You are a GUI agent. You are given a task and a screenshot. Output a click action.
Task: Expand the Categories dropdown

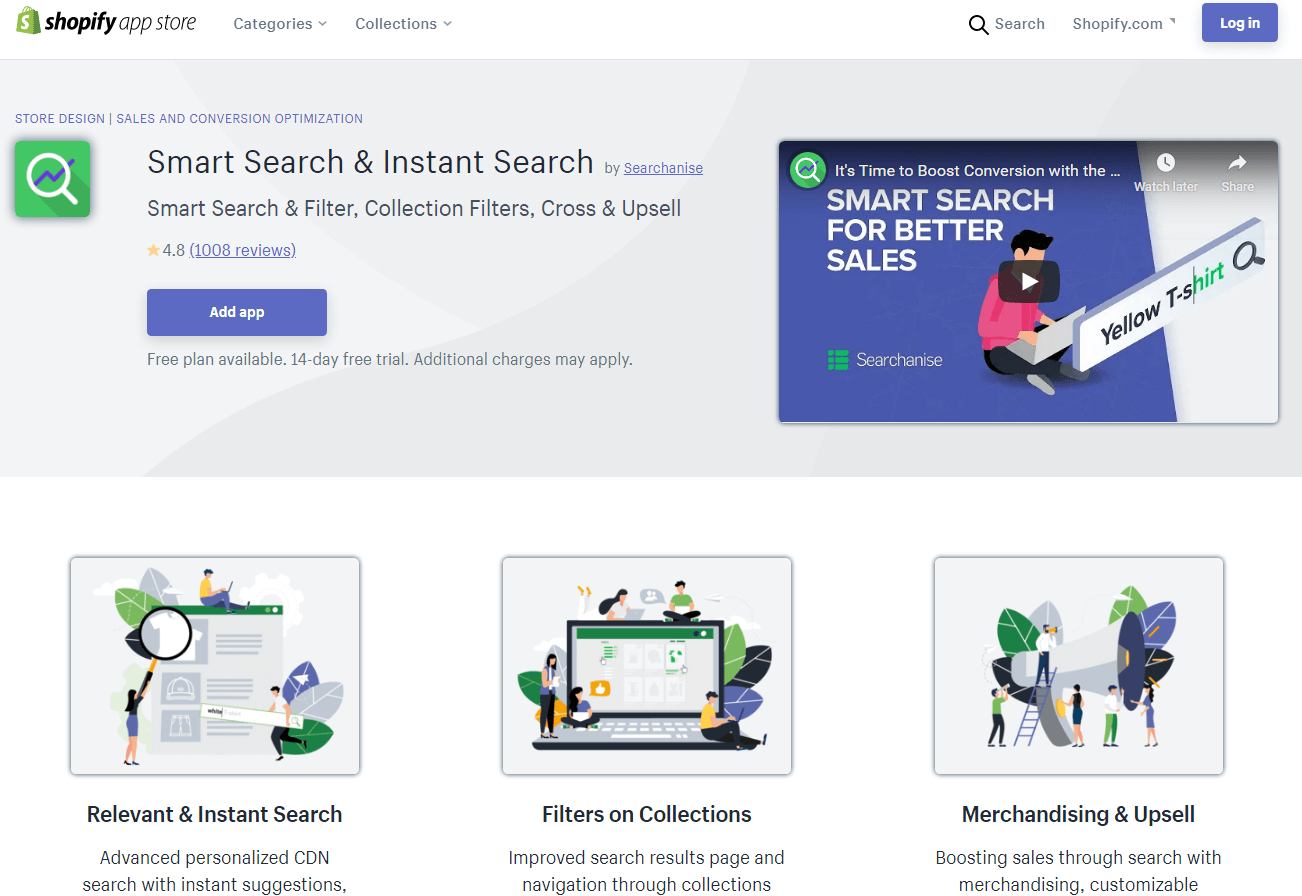(x=280, y=24)
